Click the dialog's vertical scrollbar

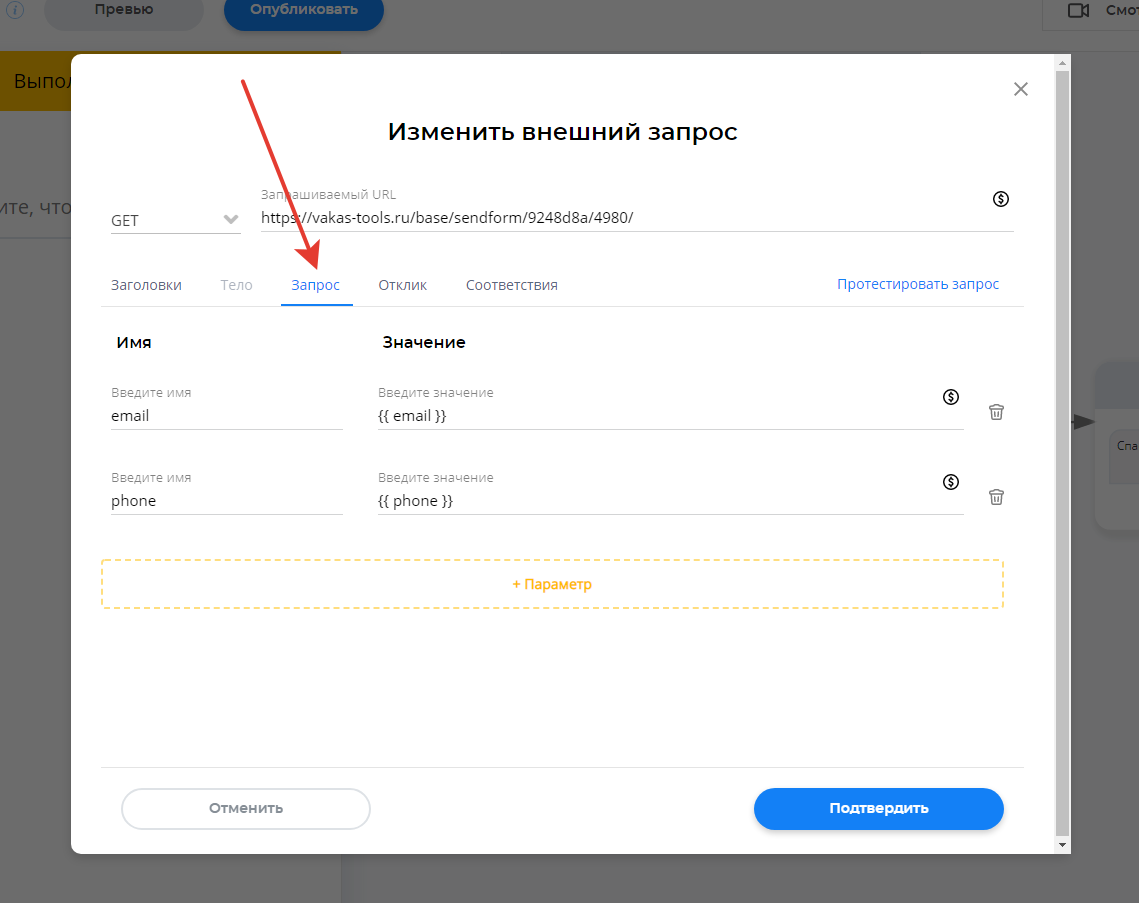(x=1062, y=450)
